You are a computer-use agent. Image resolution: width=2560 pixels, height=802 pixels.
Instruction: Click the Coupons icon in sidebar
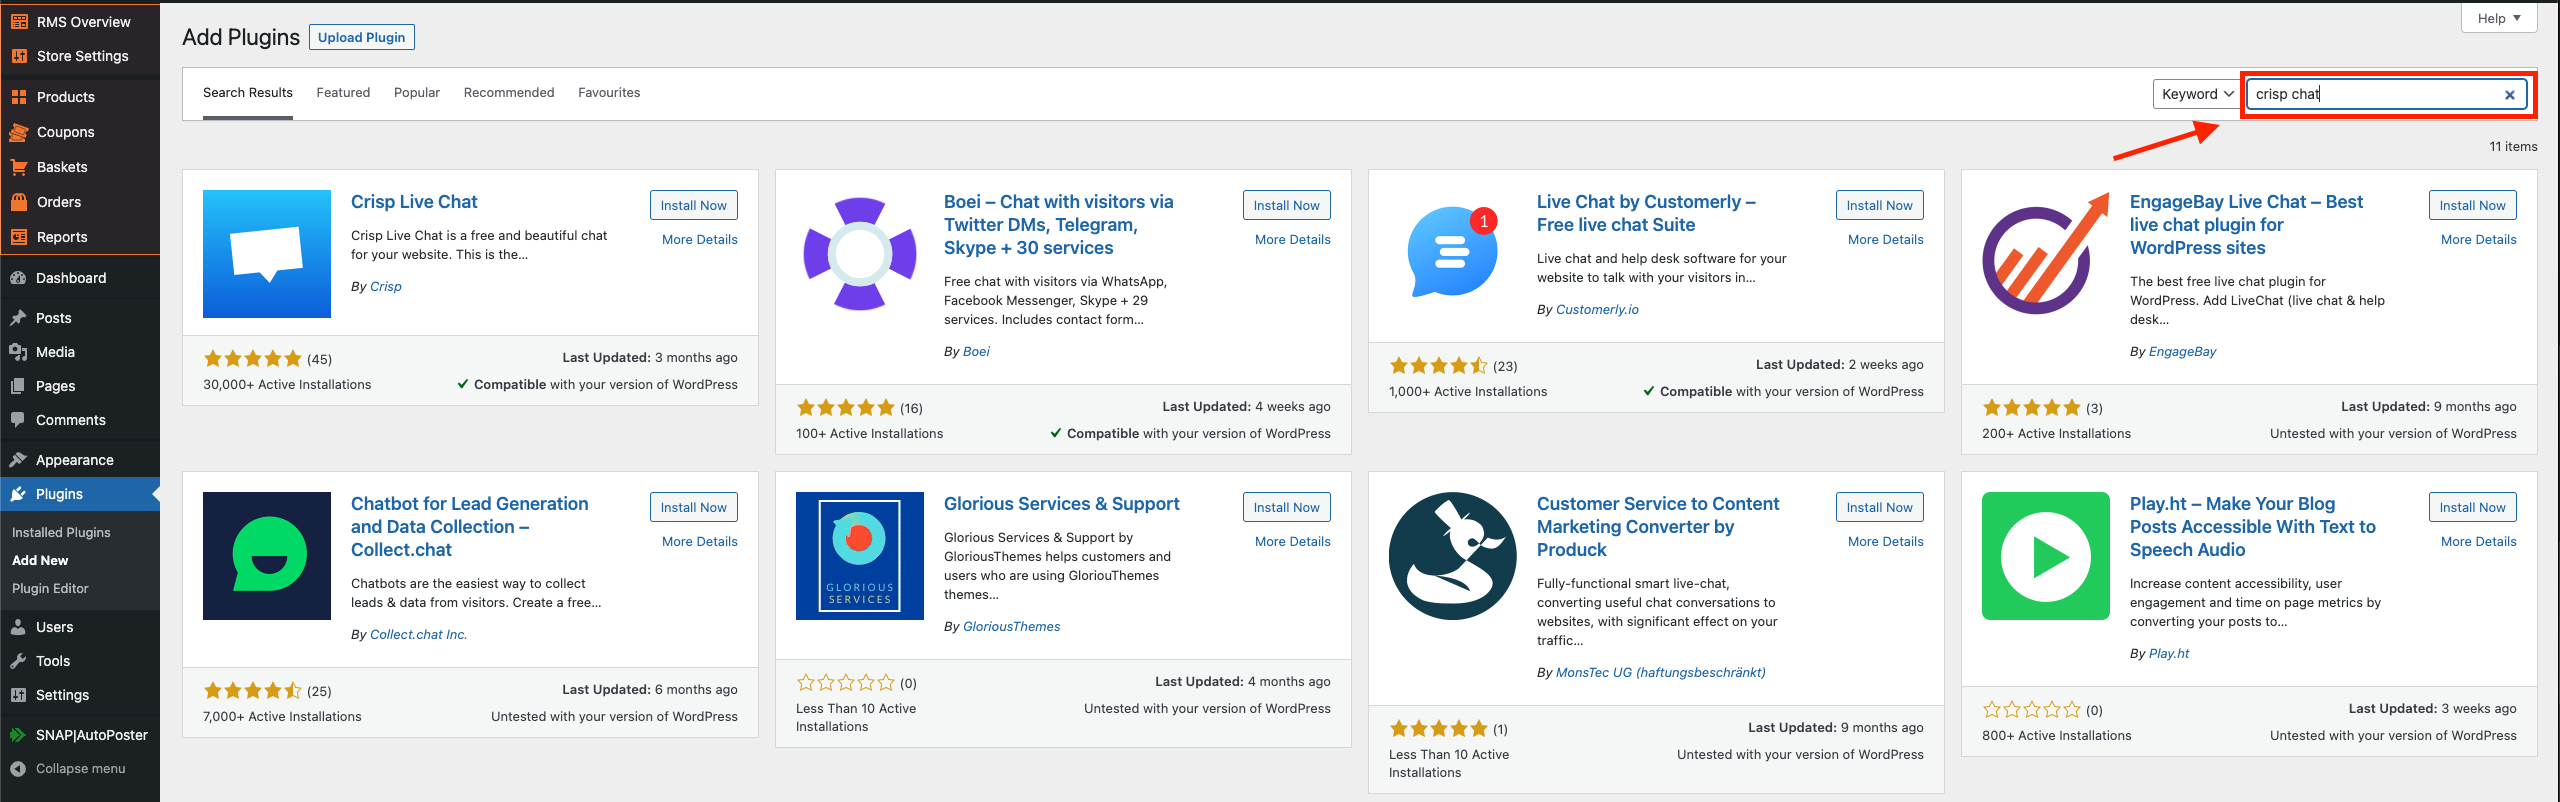(19, 132)
